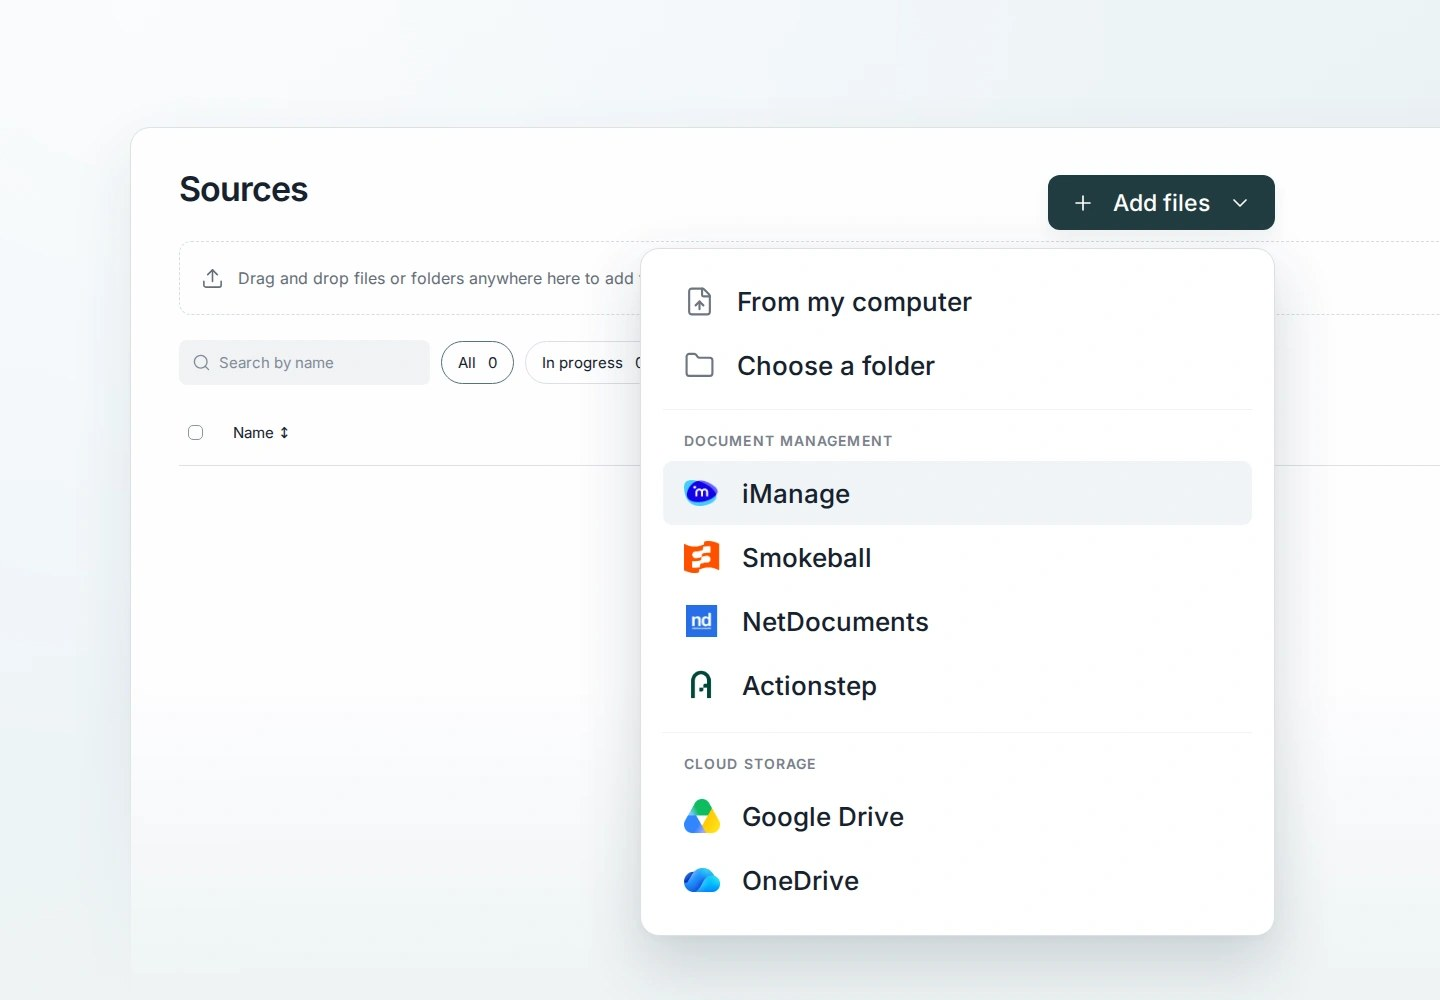
Task: Choose Actionstep from the list
Action: click(x=957, y=685)
